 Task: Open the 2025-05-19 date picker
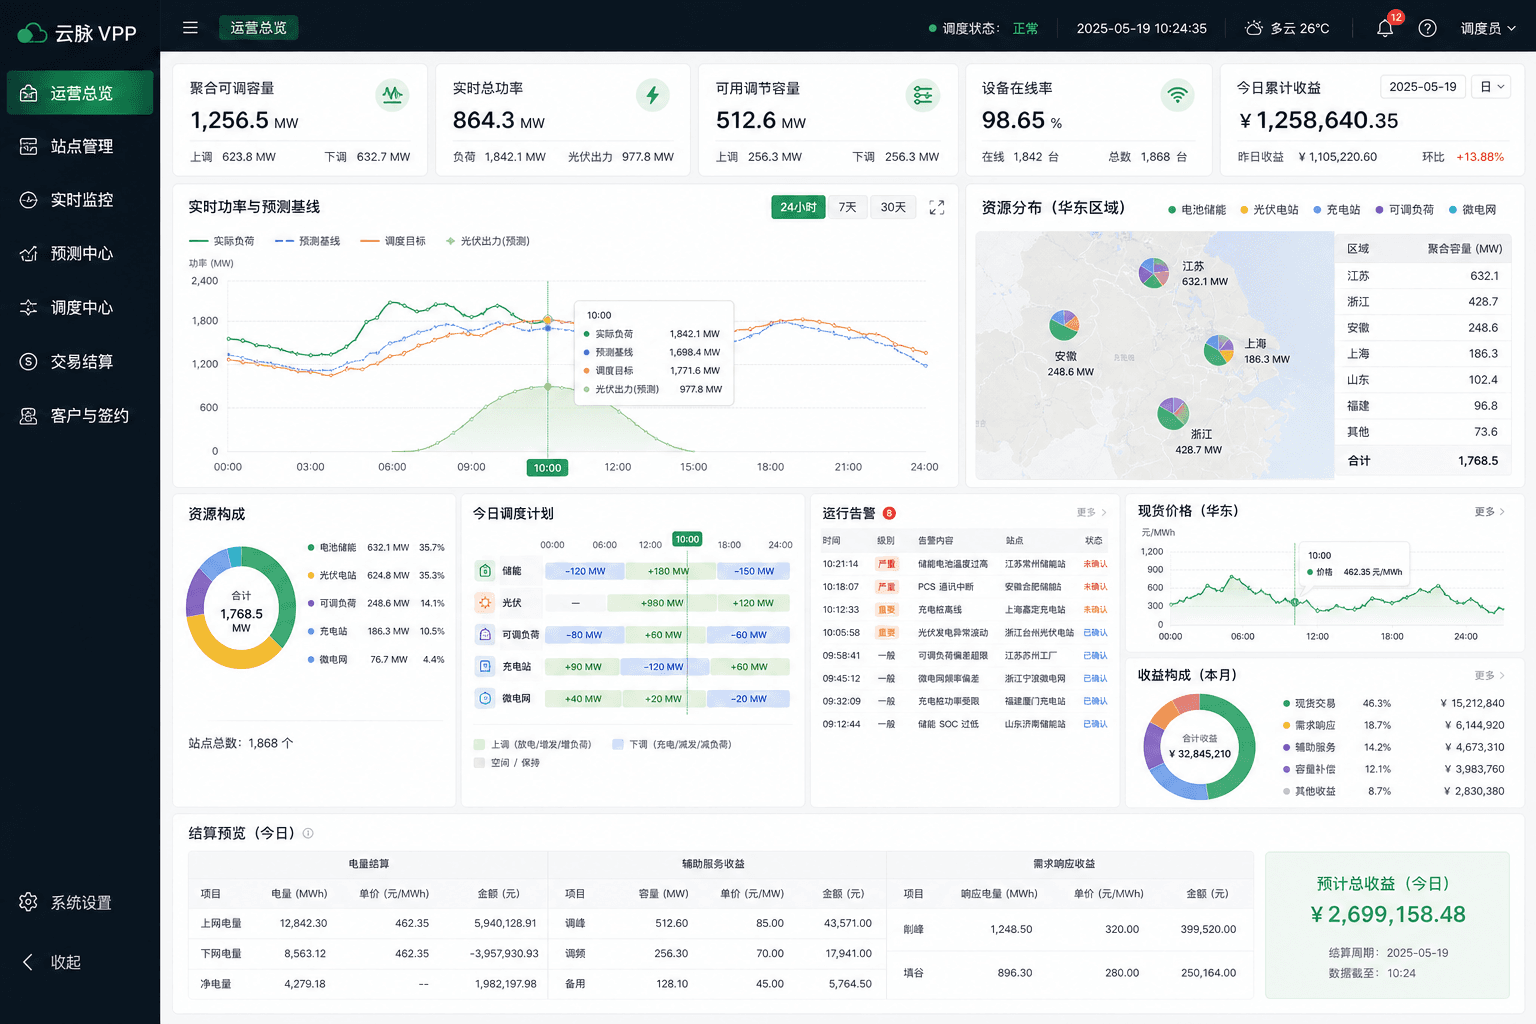[x=1422, y=87]
